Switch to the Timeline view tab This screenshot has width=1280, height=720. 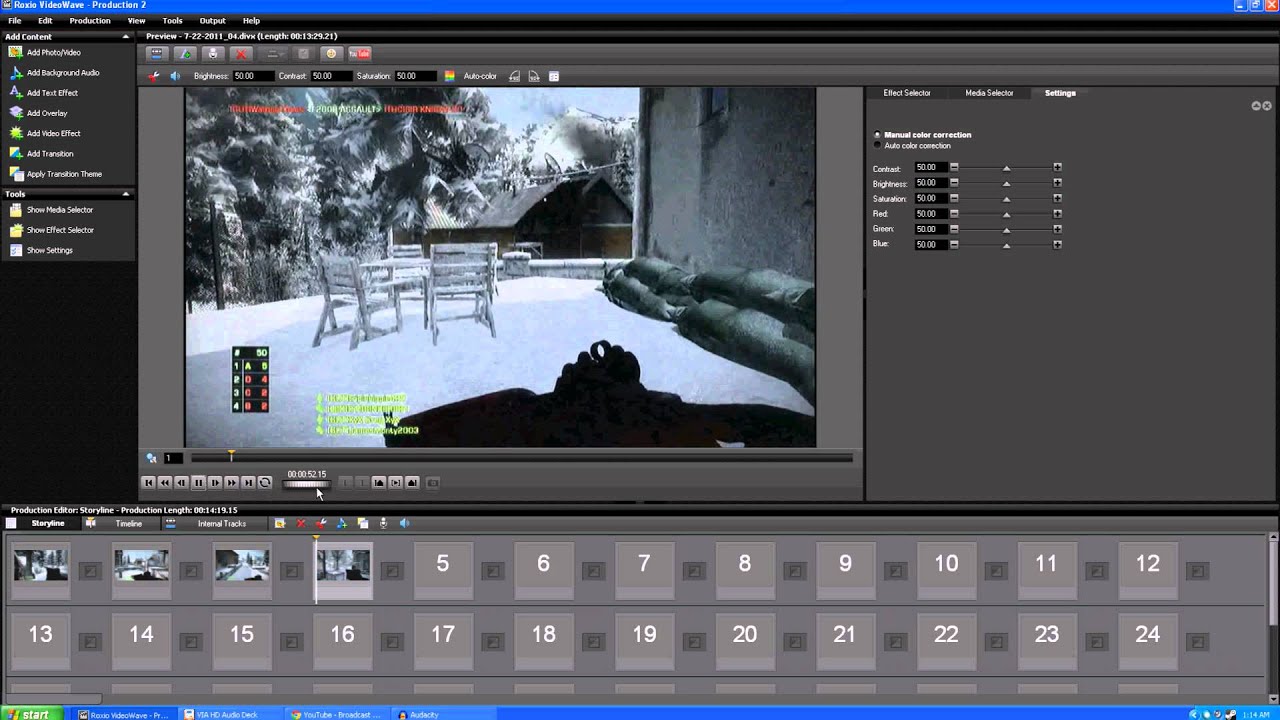129,524
